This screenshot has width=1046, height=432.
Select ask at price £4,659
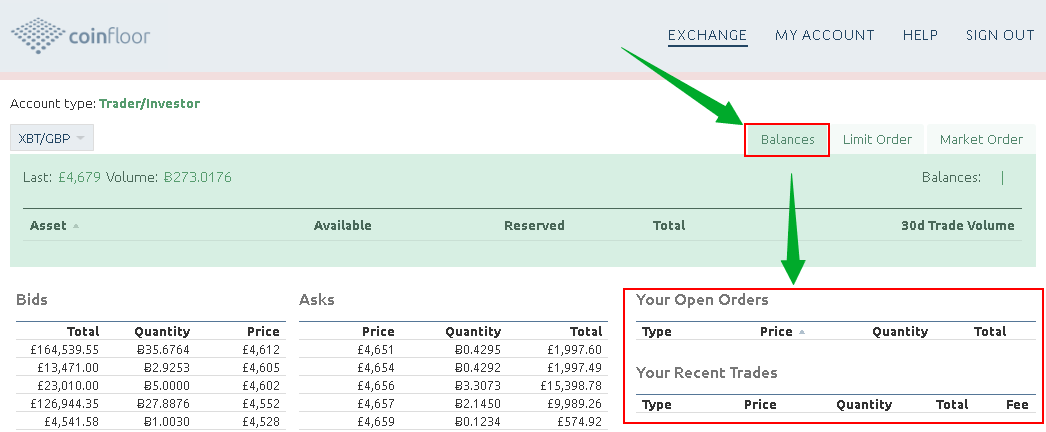click(454, 421)
